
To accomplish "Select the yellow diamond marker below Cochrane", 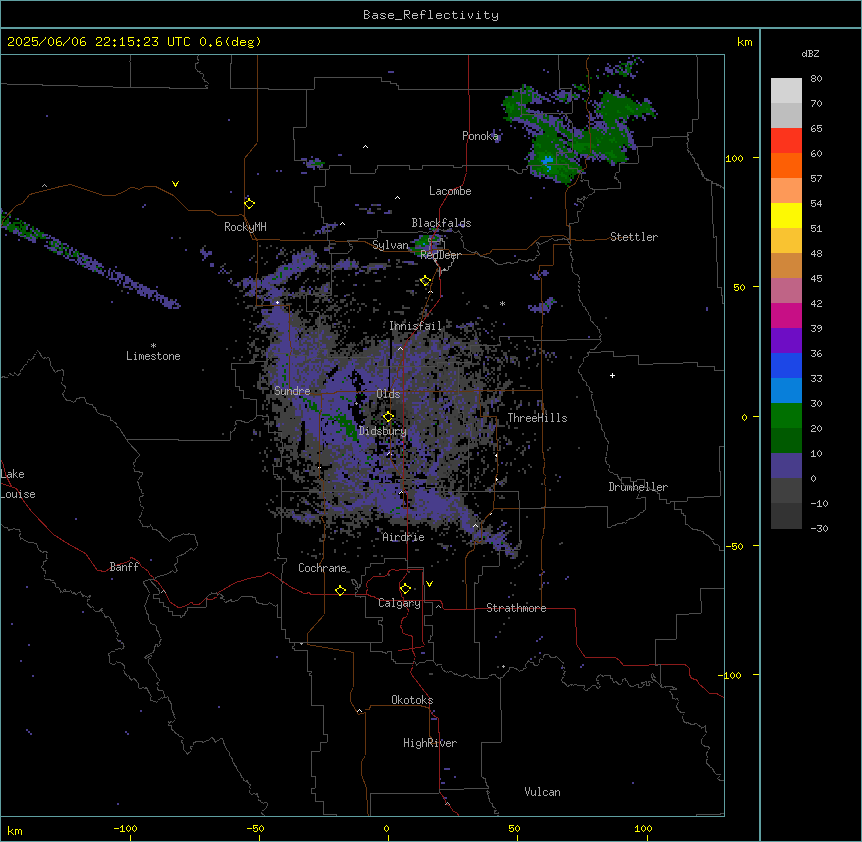I will [x=340, y=590].
